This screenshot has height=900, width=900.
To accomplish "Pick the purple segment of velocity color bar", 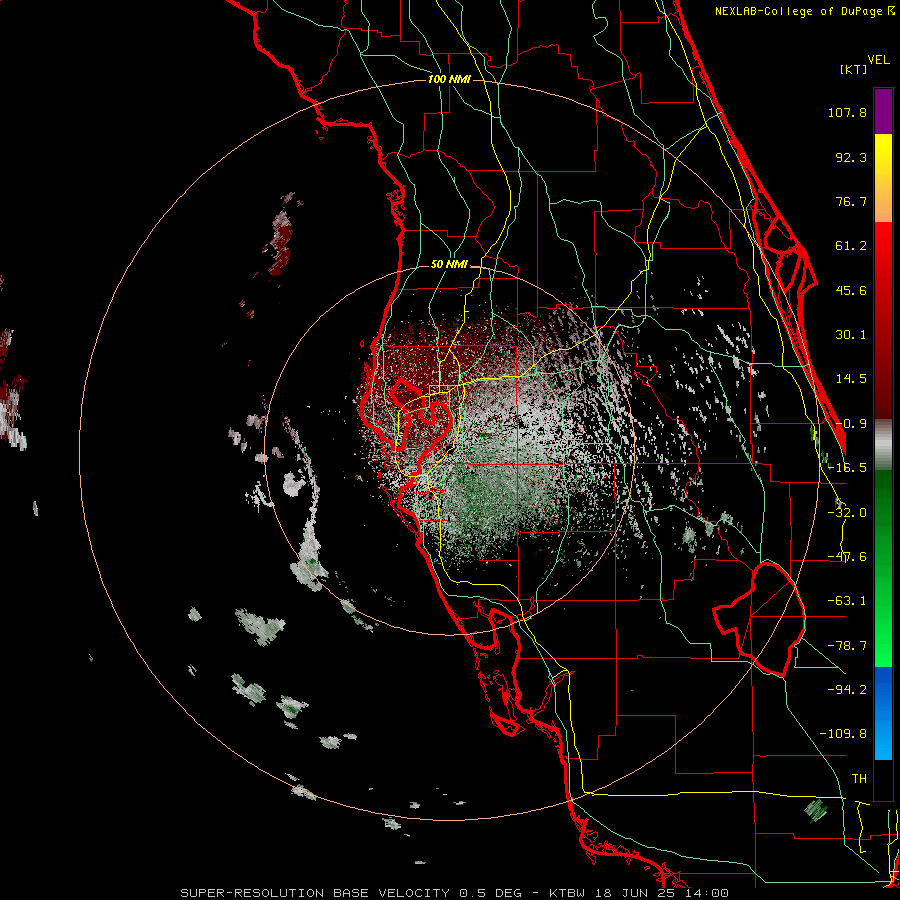I will click(x=883, y=111).
